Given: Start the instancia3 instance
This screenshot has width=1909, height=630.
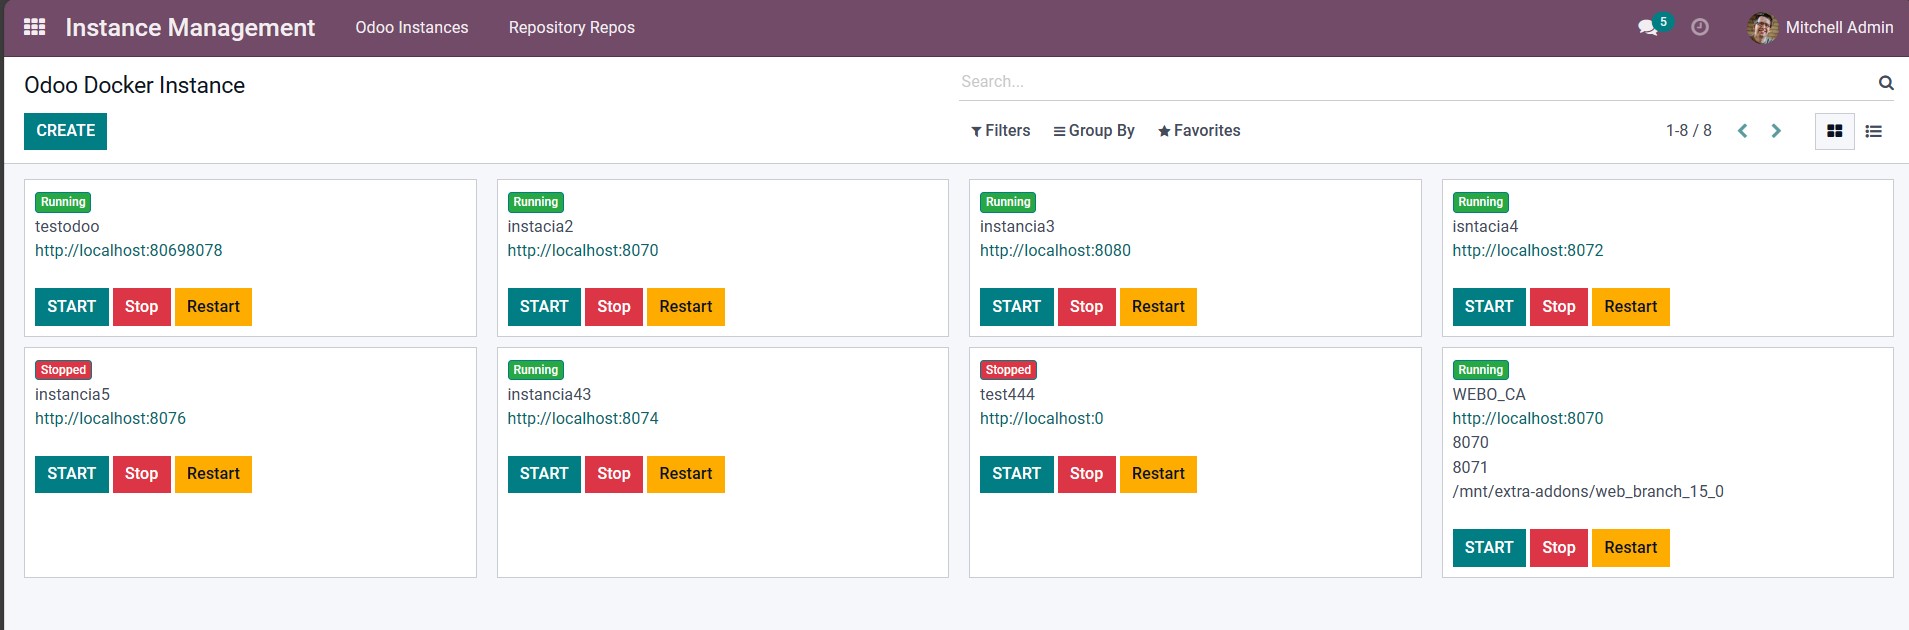Looking at the screenshot, I should [1017, 307].
